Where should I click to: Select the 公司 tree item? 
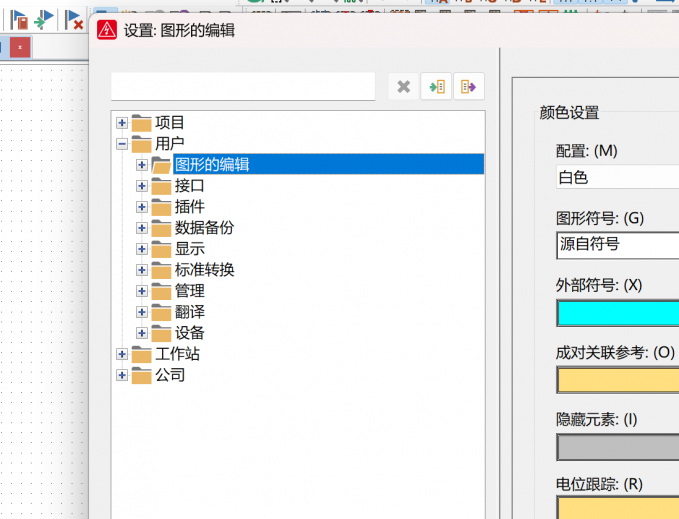170,375
